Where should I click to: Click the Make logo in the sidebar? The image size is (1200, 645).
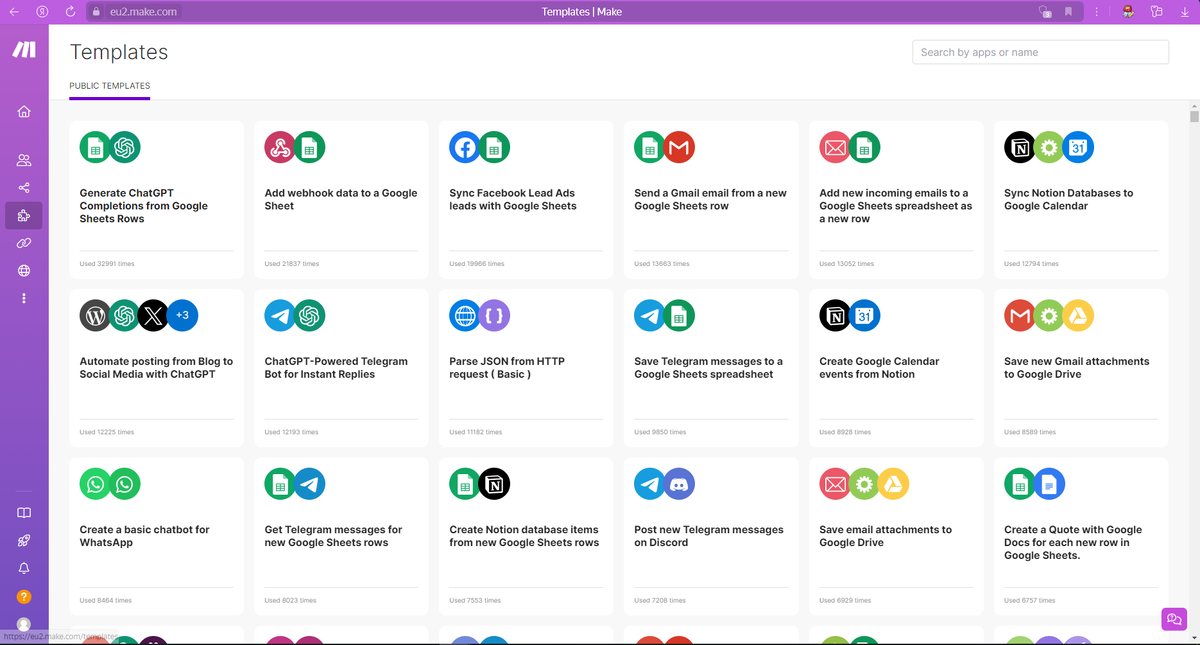tap(24, 50)
